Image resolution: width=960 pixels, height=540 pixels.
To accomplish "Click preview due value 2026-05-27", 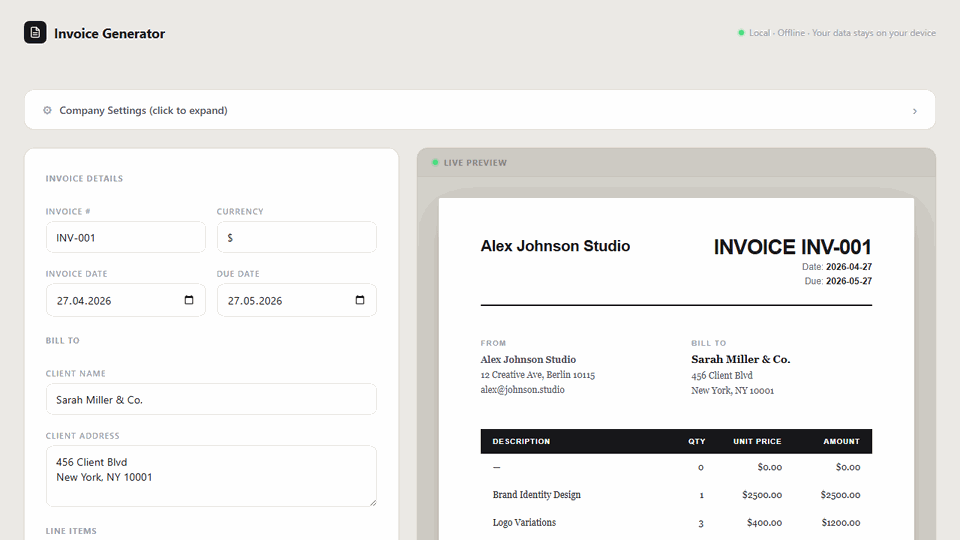I will click(x=849, y=281).
